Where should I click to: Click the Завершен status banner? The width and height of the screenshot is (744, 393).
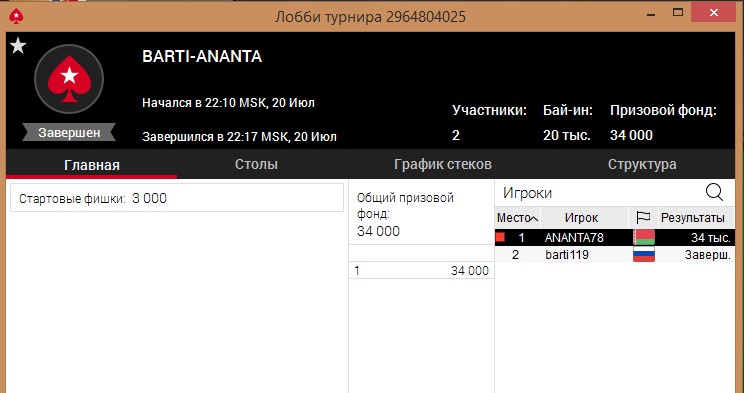(x=69, y=132)
